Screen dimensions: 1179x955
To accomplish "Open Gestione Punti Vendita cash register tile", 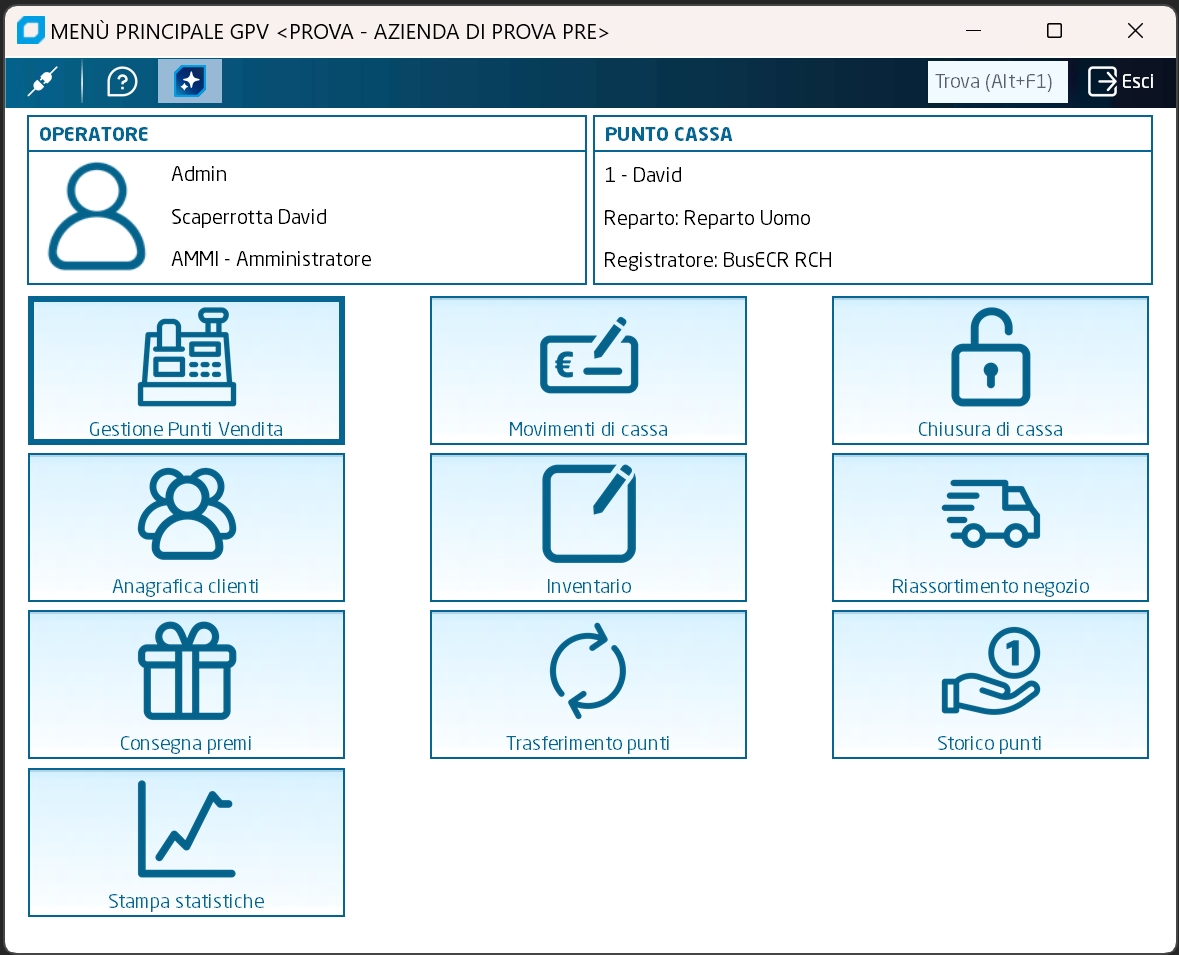I will [x=186, y=369].
